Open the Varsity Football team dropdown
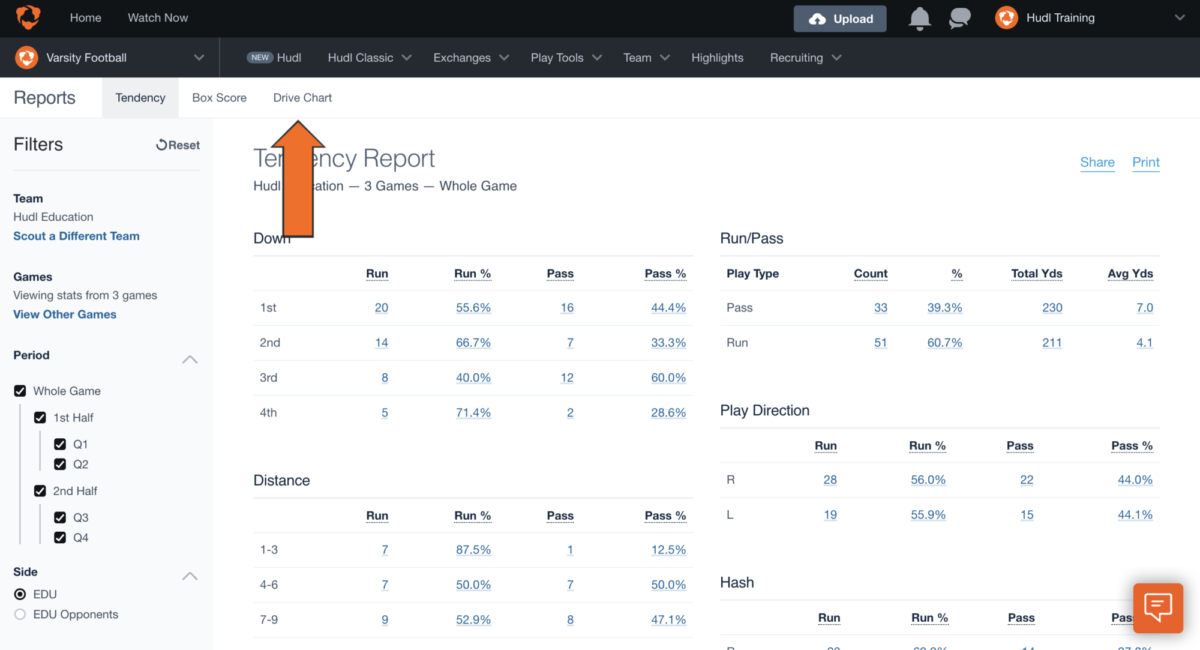 (198, 58)
